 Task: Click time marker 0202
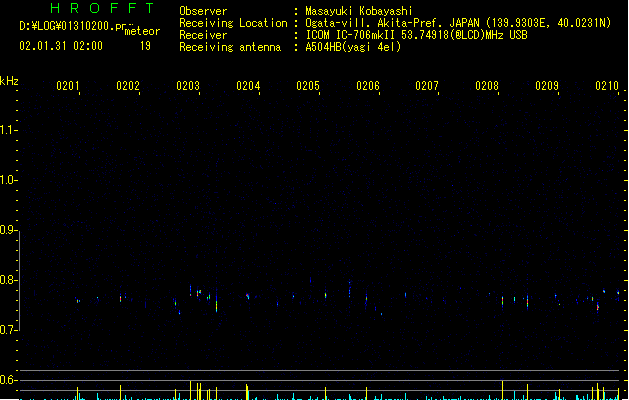tap(128, 86)
